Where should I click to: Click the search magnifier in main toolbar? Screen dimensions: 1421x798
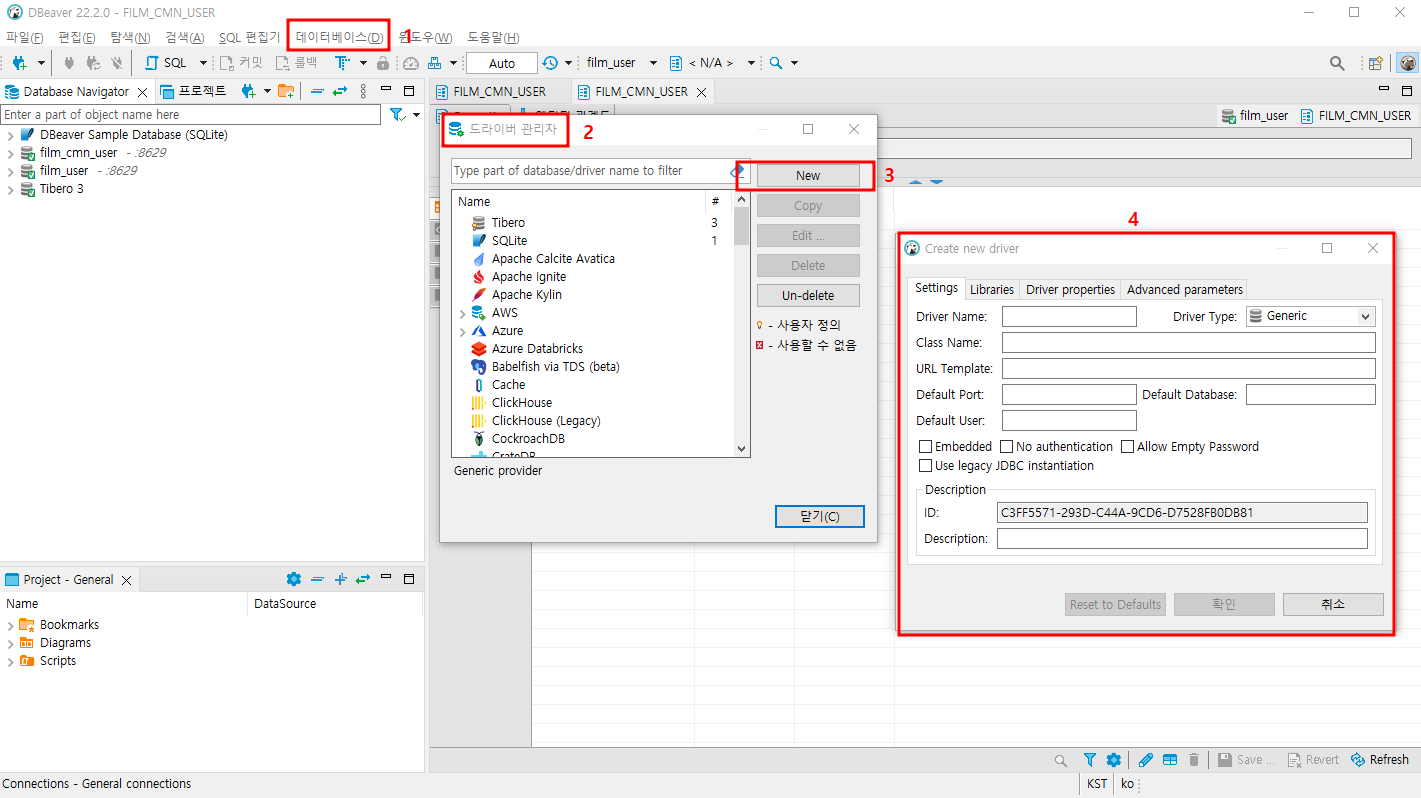[x=776, y=63]
